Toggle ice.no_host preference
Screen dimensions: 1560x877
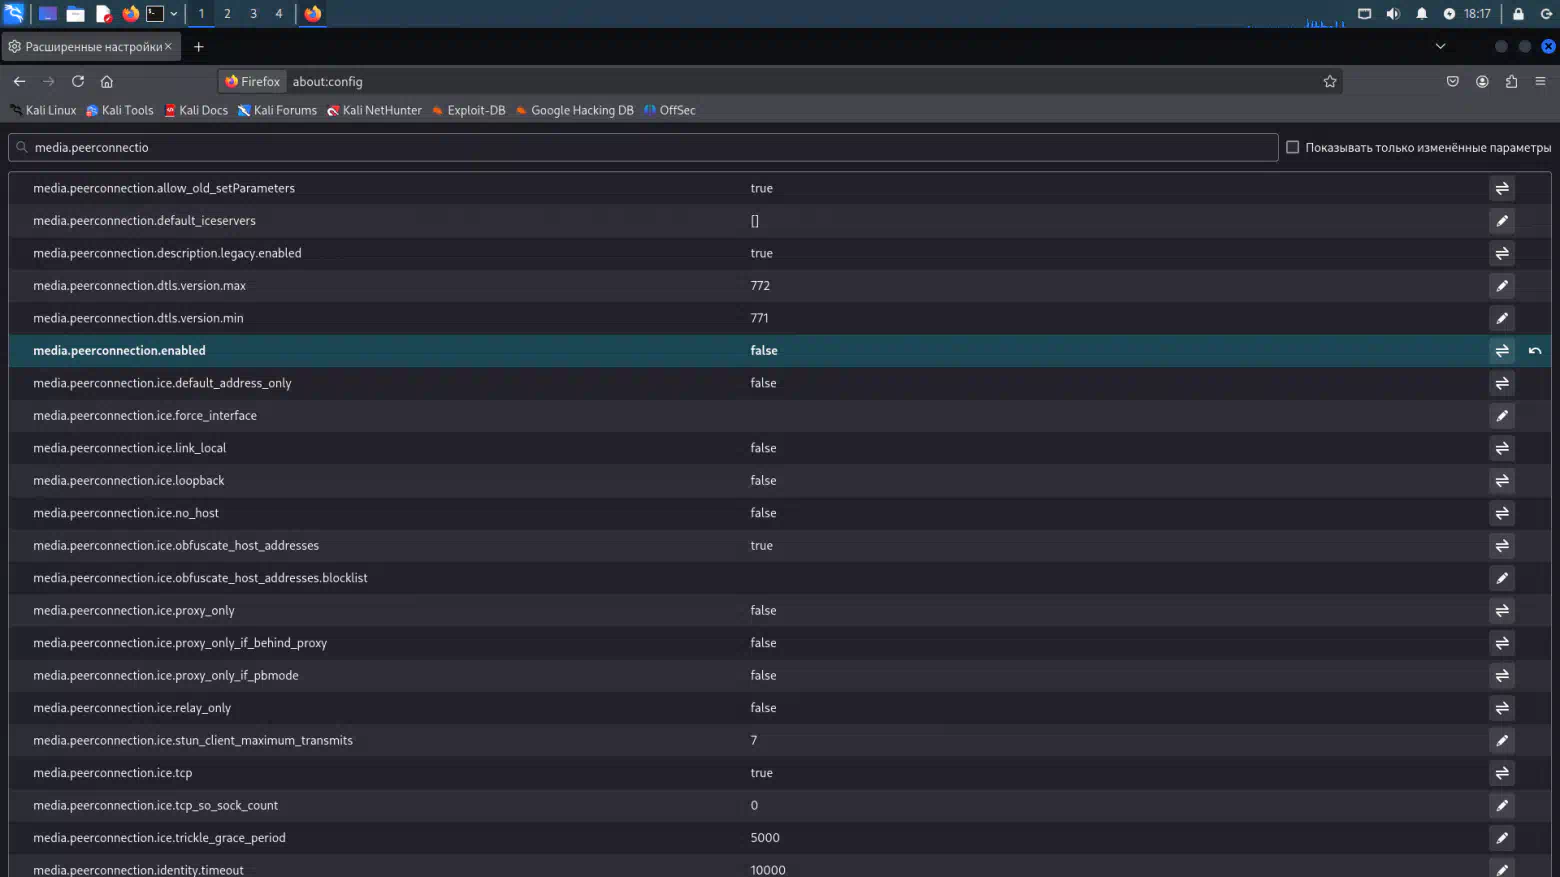1501,513
